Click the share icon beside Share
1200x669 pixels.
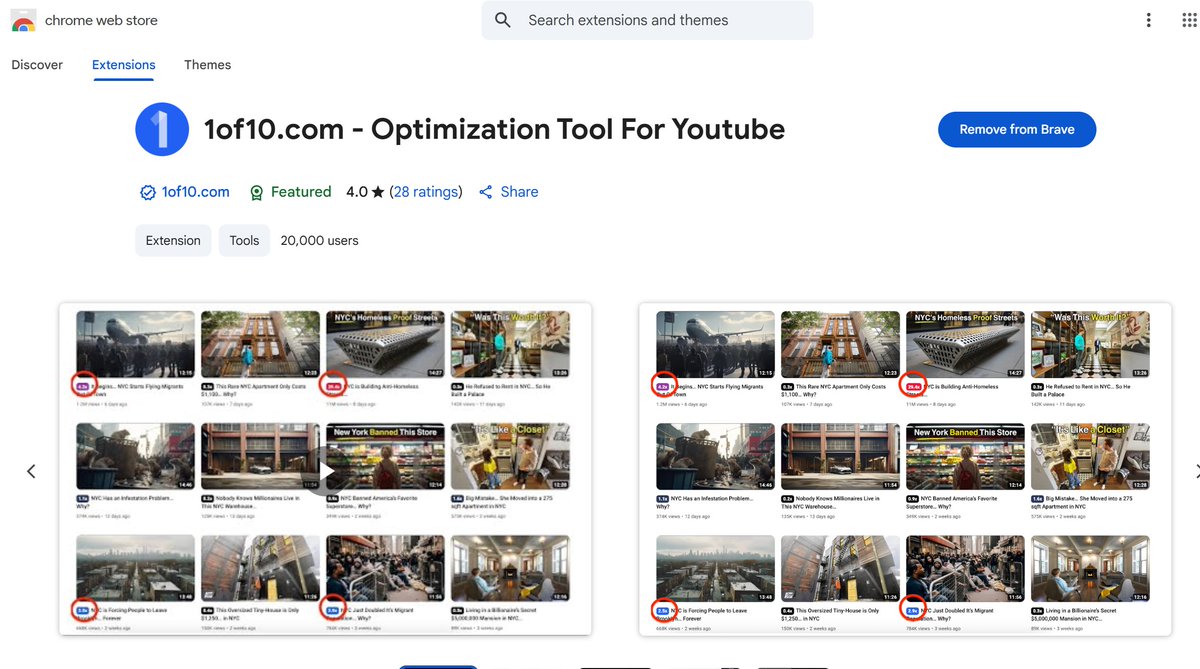(486, 192)
